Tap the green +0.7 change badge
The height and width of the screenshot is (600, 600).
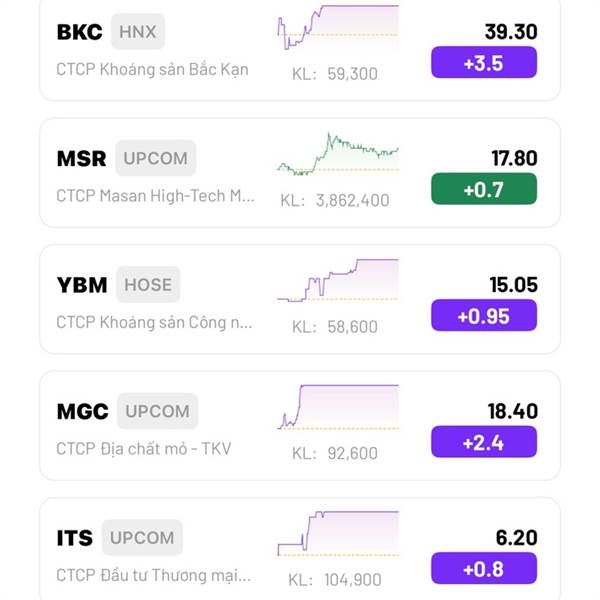(484, 189)
